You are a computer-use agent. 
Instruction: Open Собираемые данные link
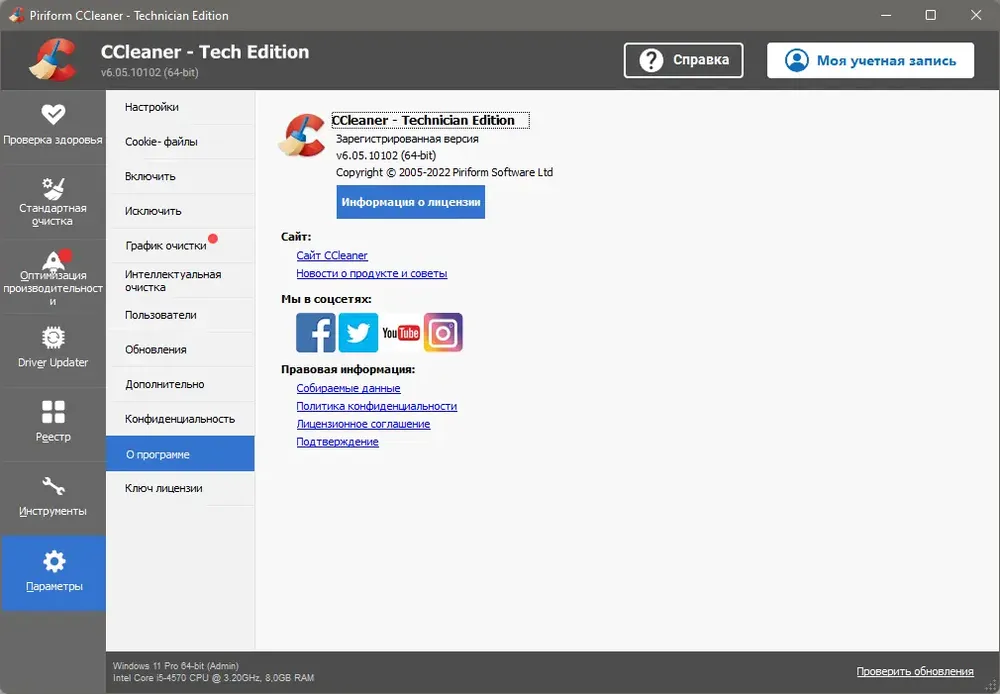pos(348,388)
